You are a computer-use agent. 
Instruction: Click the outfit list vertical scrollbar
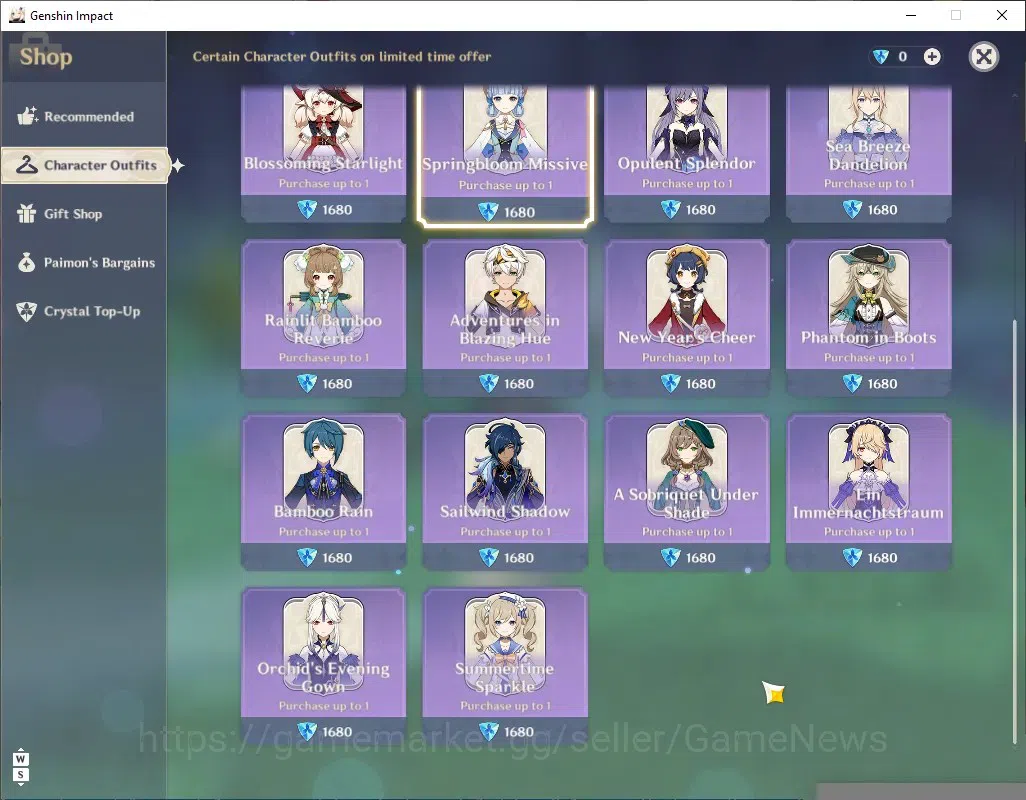click(x=1015, y=531)
